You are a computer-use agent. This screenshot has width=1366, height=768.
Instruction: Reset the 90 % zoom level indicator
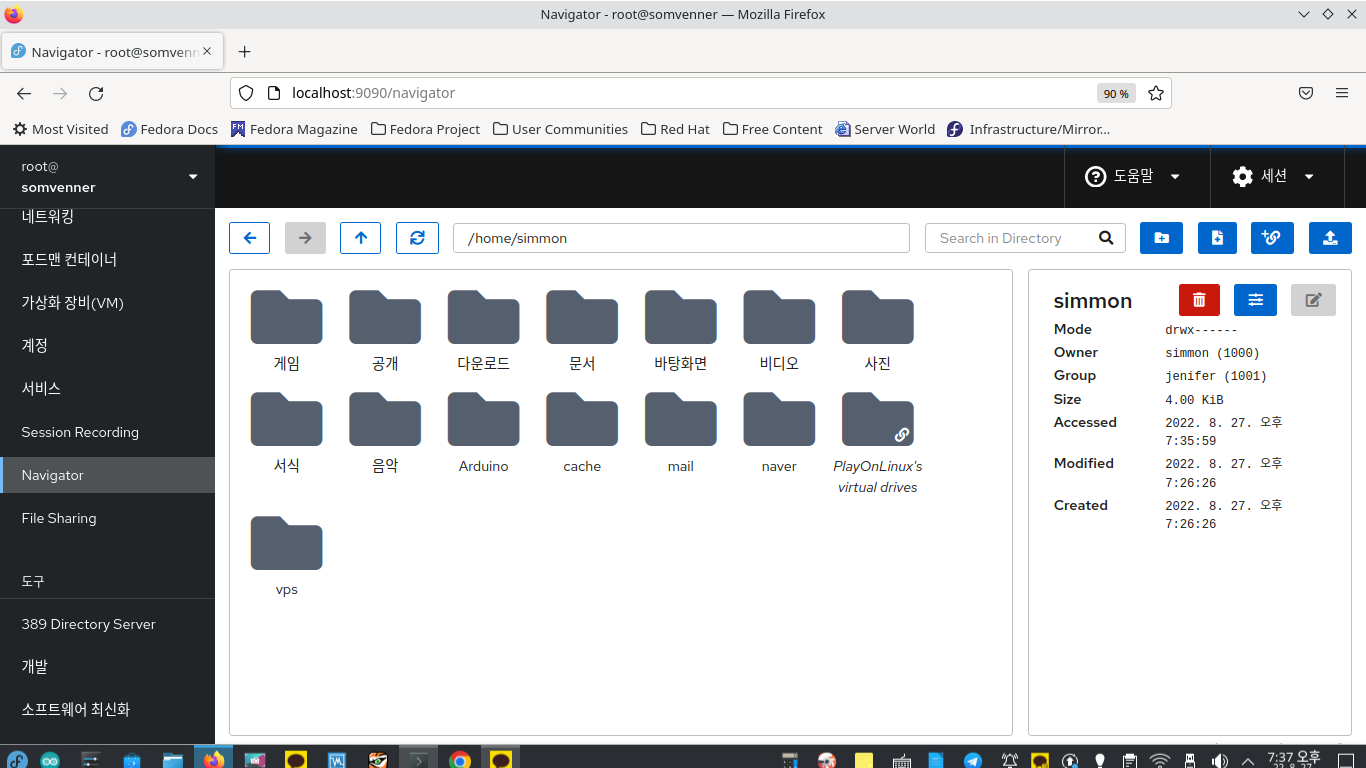point(1116,94)
